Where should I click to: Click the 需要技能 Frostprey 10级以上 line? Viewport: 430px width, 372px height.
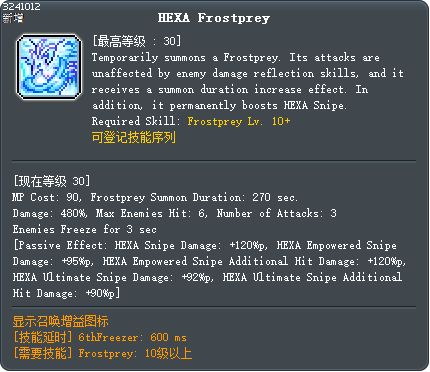point(103,353)
